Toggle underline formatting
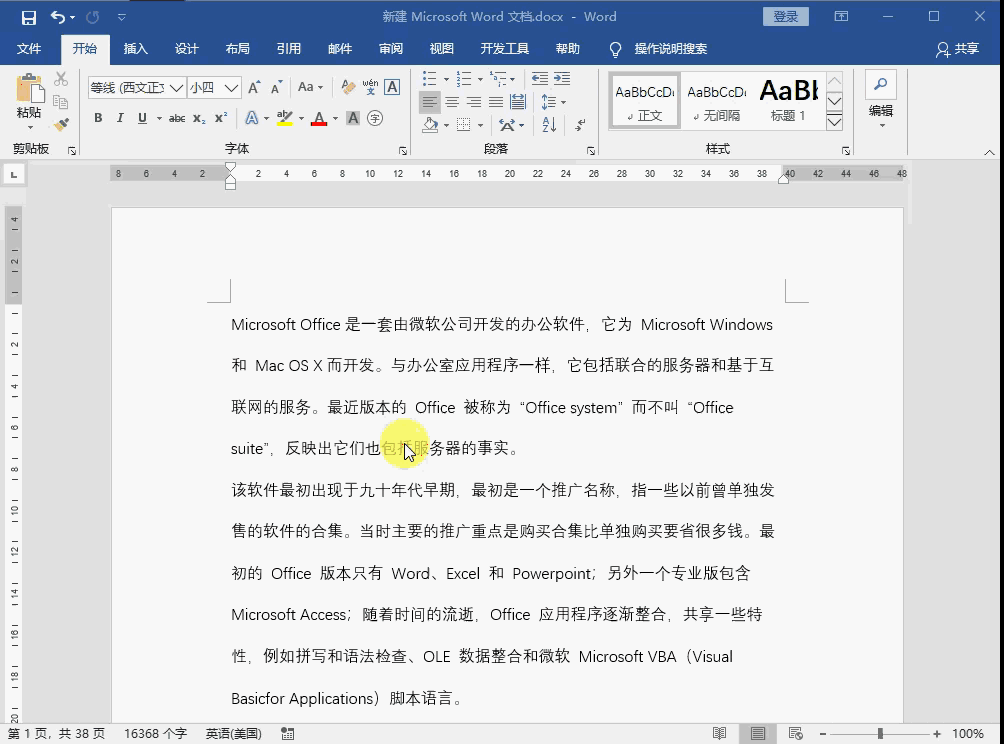1004x744 pixels. tap(142, 118)
